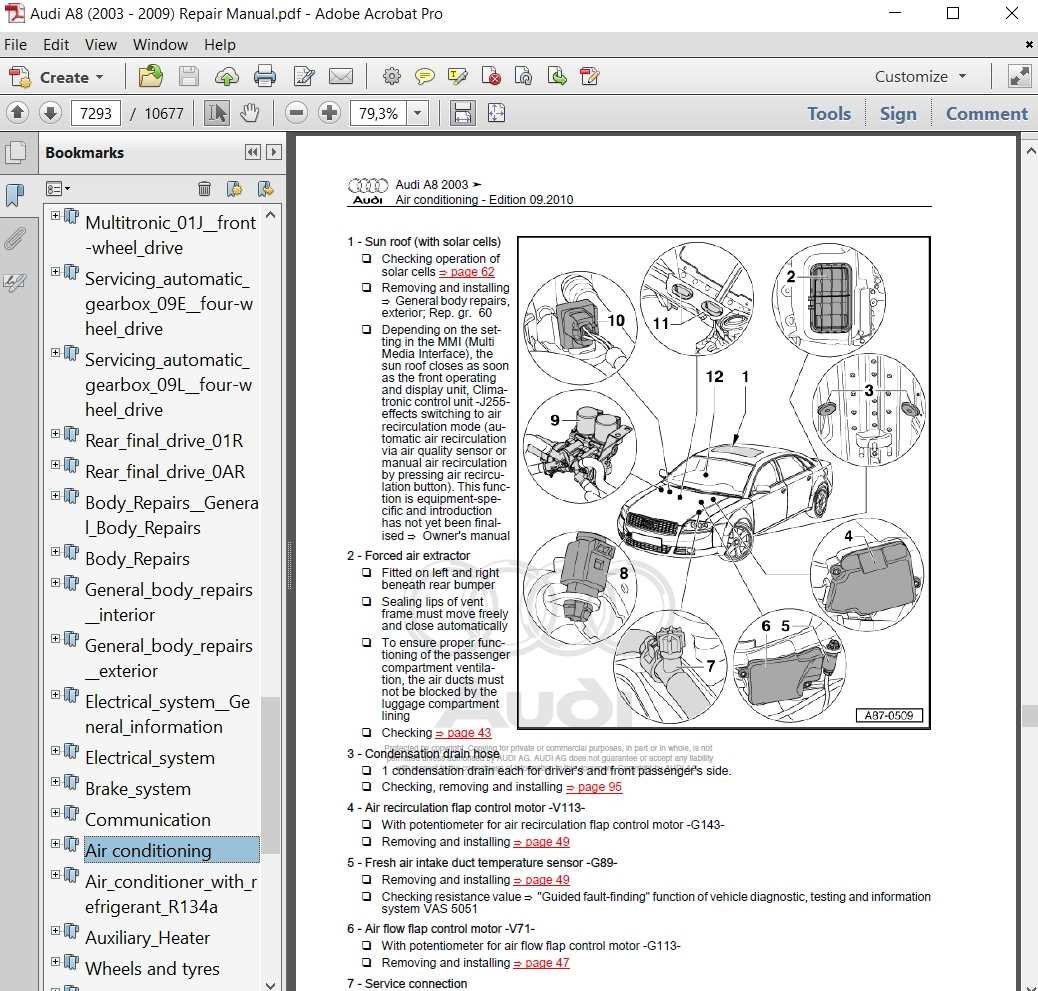Choose the Hand pan tool
Viewport: 1038px width, 991px height.
(x=250, y=113)
